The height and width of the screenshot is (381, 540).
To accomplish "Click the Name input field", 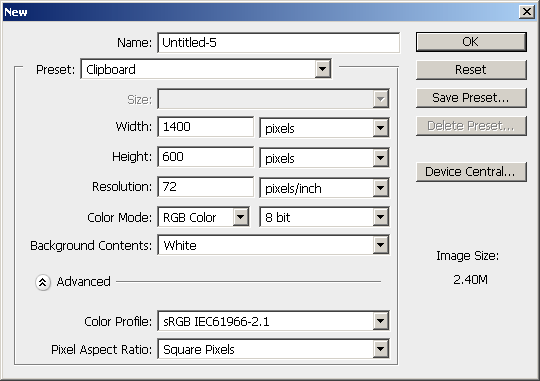I will point(279,43).
